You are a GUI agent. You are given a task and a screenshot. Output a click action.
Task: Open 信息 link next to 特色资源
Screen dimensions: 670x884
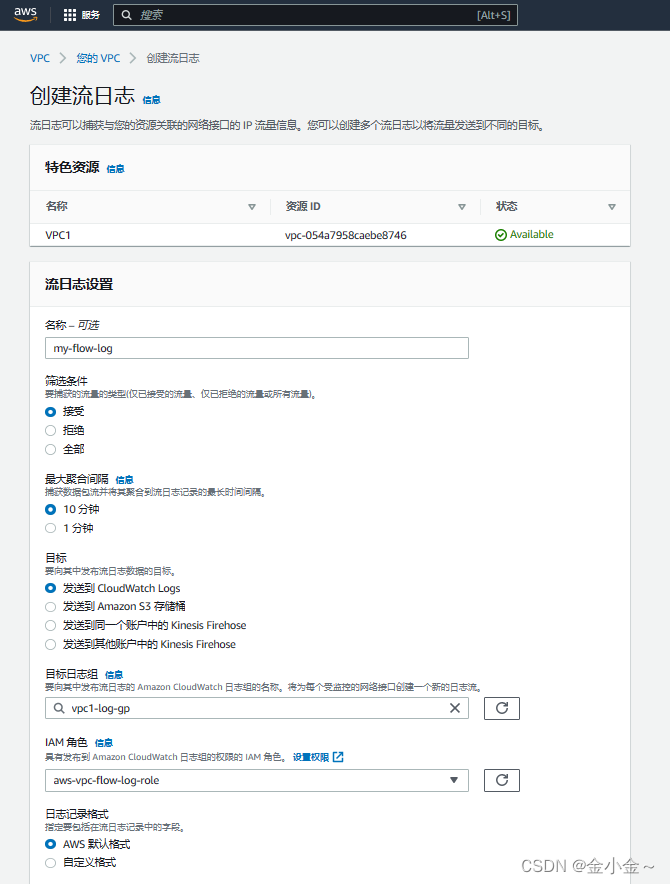tap(115, 169)
